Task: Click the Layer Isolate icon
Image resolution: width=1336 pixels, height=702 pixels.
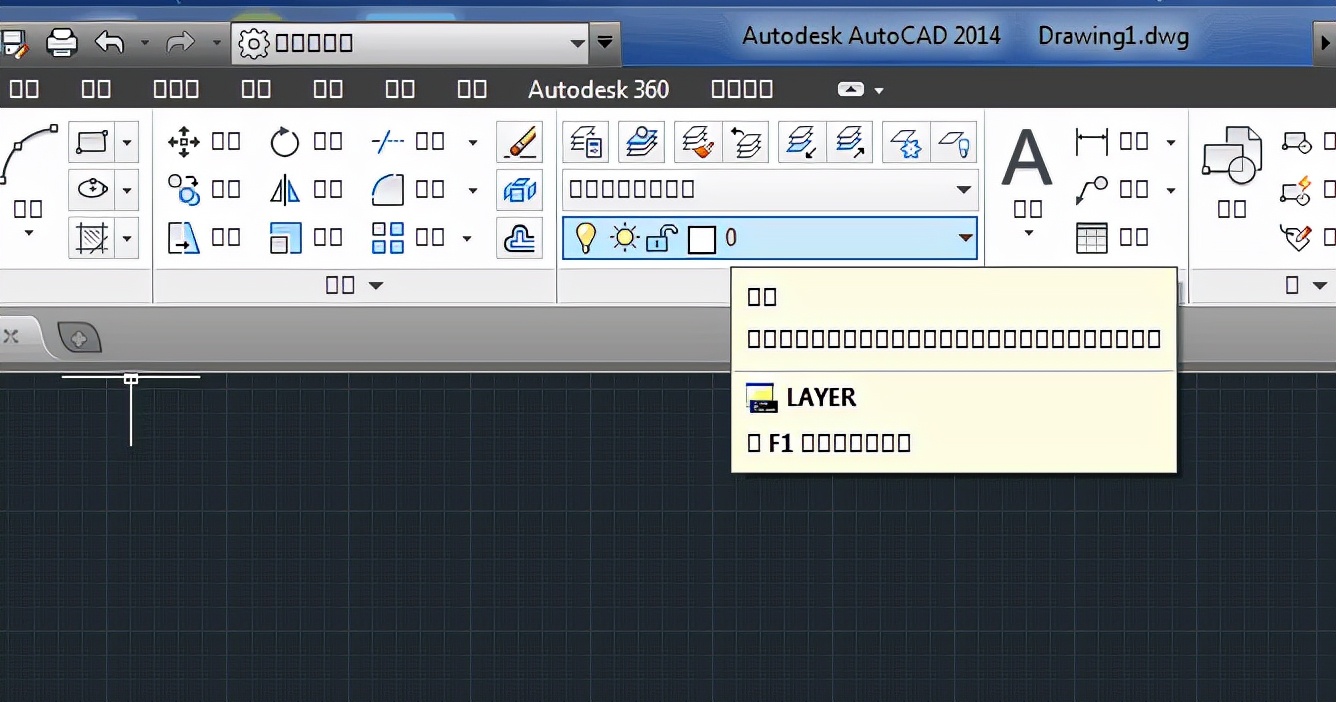Action: [802, 142]
